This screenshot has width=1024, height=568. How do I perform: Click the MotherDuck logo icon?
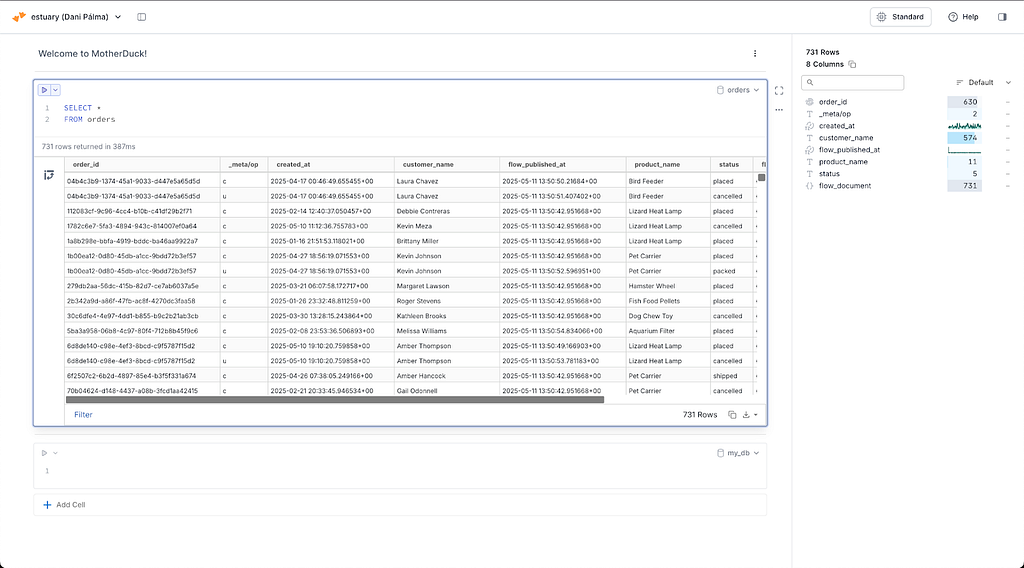click(x=19, y=17)
